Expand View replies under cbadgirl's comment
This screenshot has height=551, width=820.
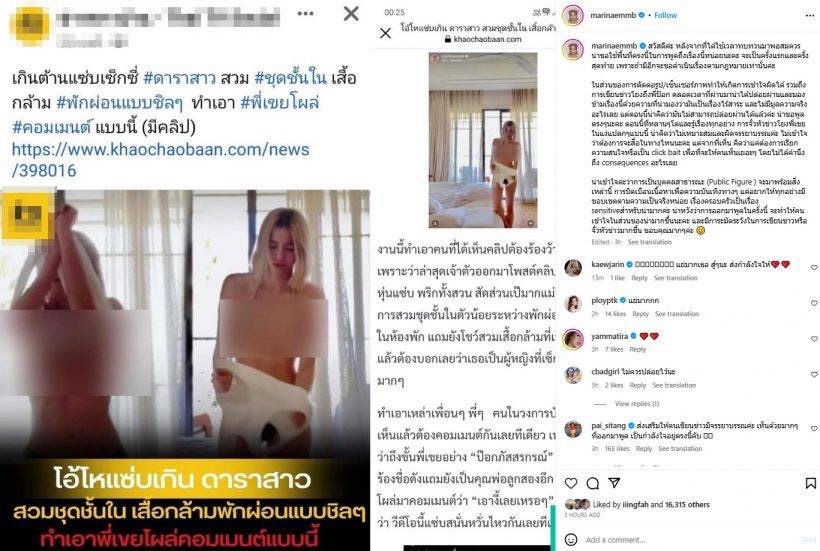pyautogui.click(x=636, y=404)
